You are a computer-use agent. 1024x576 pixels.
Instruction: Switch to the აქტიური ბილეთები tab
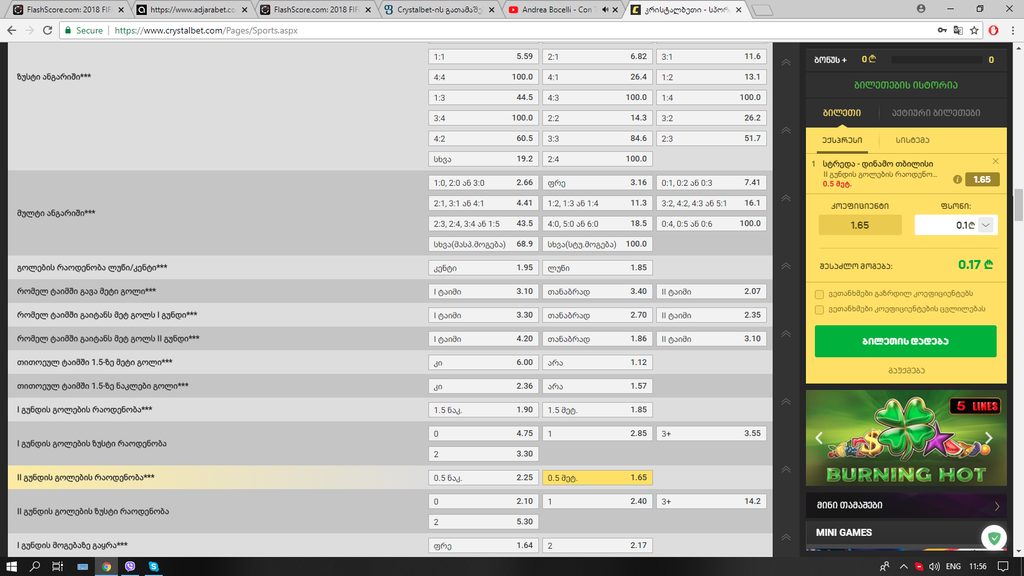[x=936, y=113]
